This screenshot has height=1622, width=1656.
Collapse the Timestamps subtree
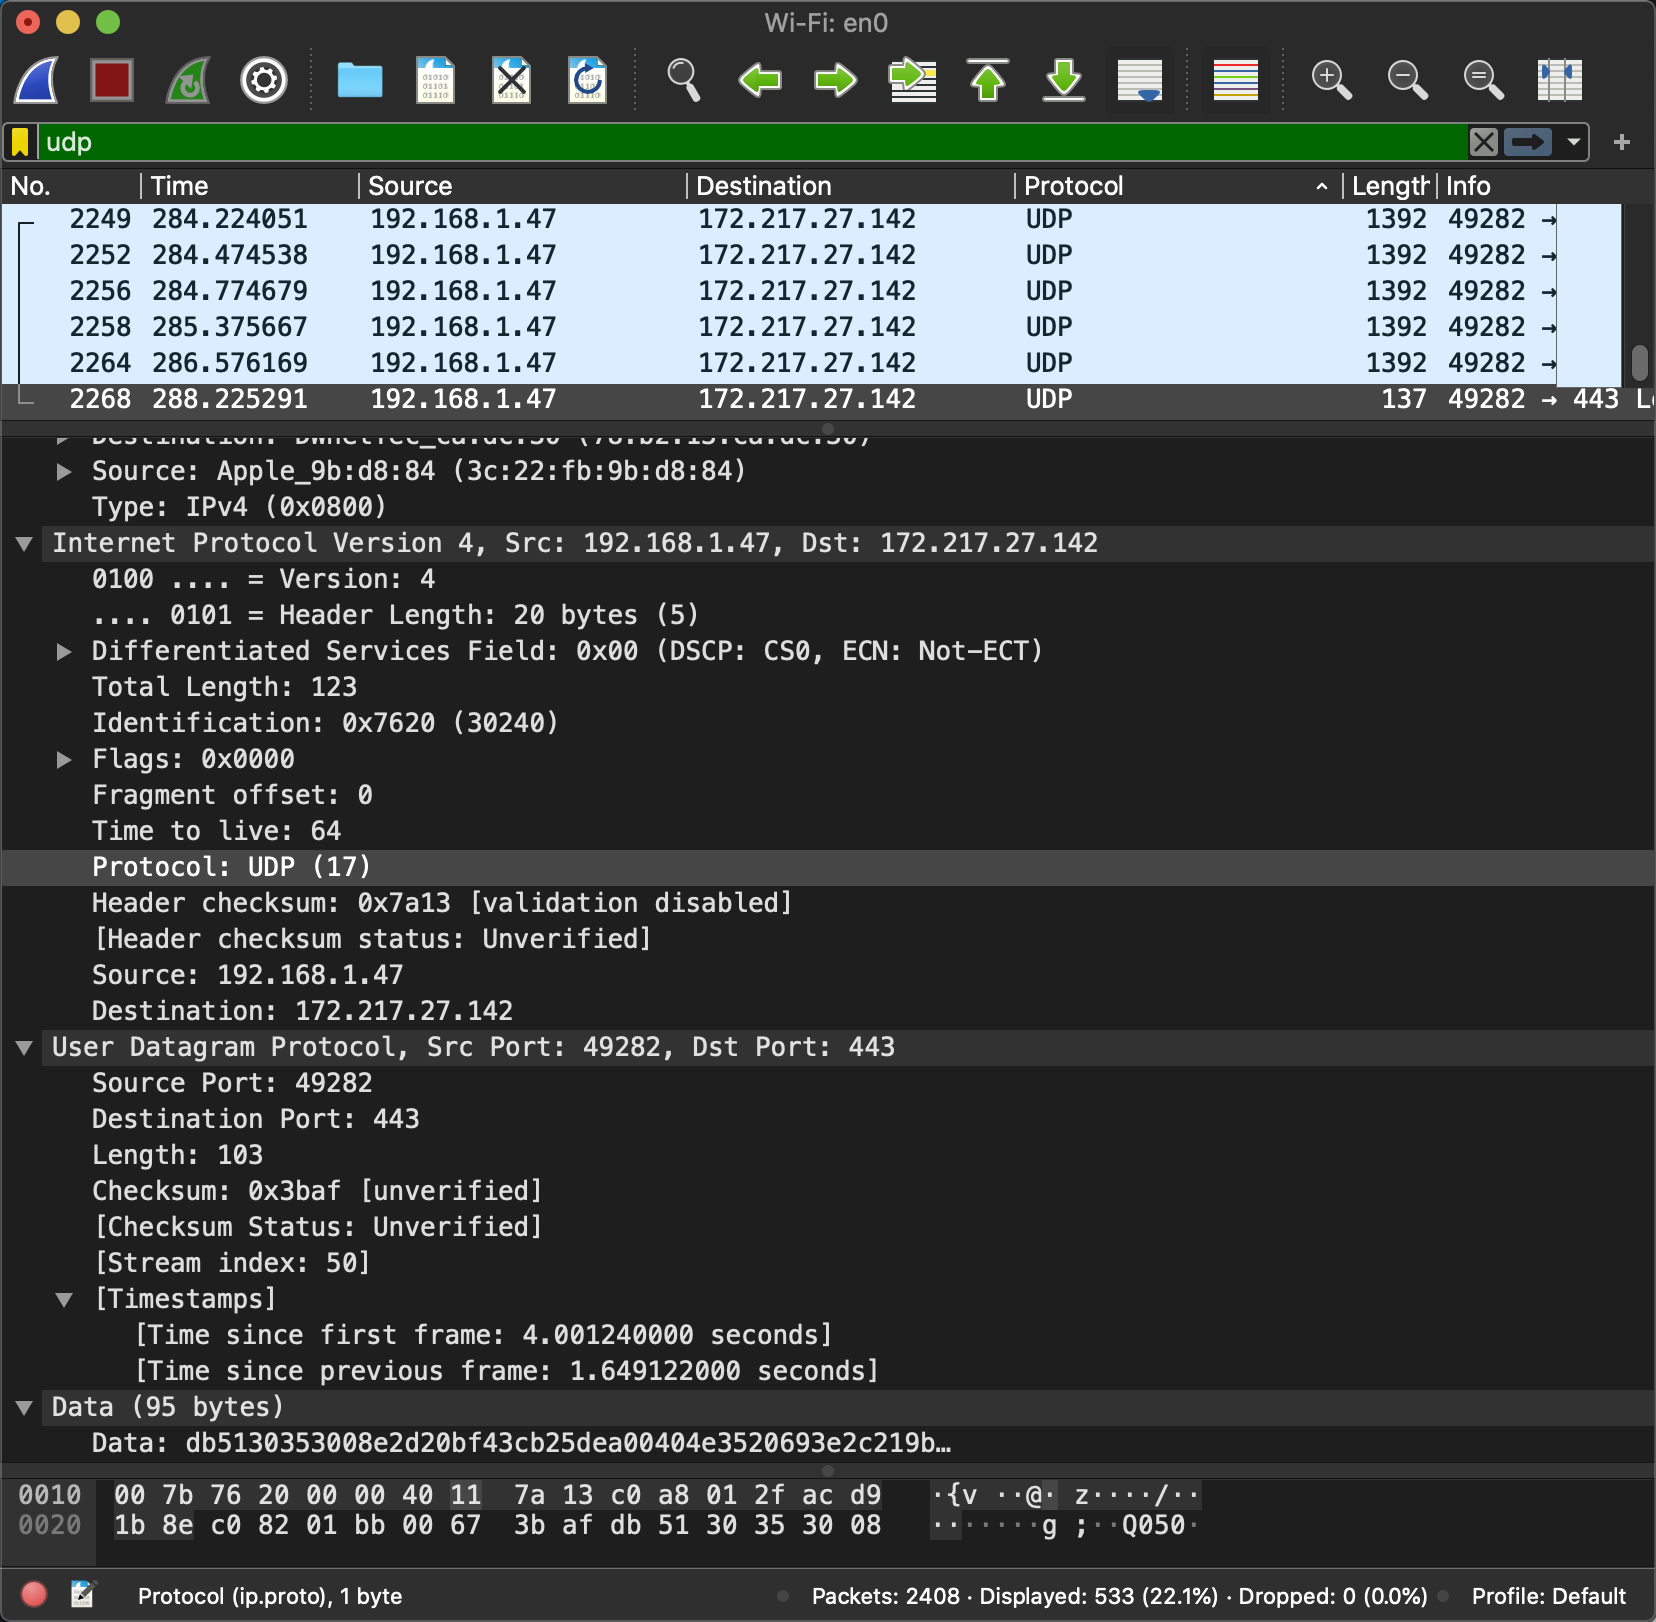(64, 1300)
